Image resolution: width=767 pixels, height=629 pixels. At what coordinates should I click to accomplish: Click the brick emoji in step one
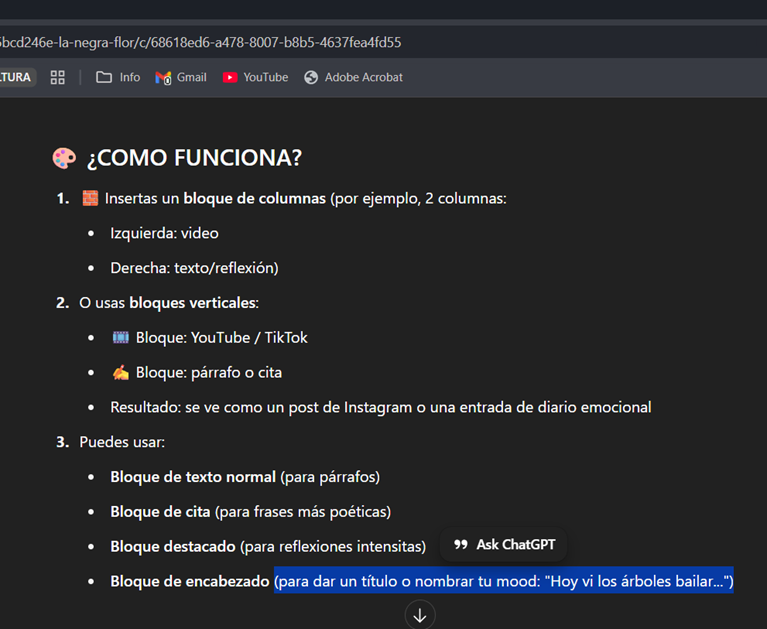[90, 198]
